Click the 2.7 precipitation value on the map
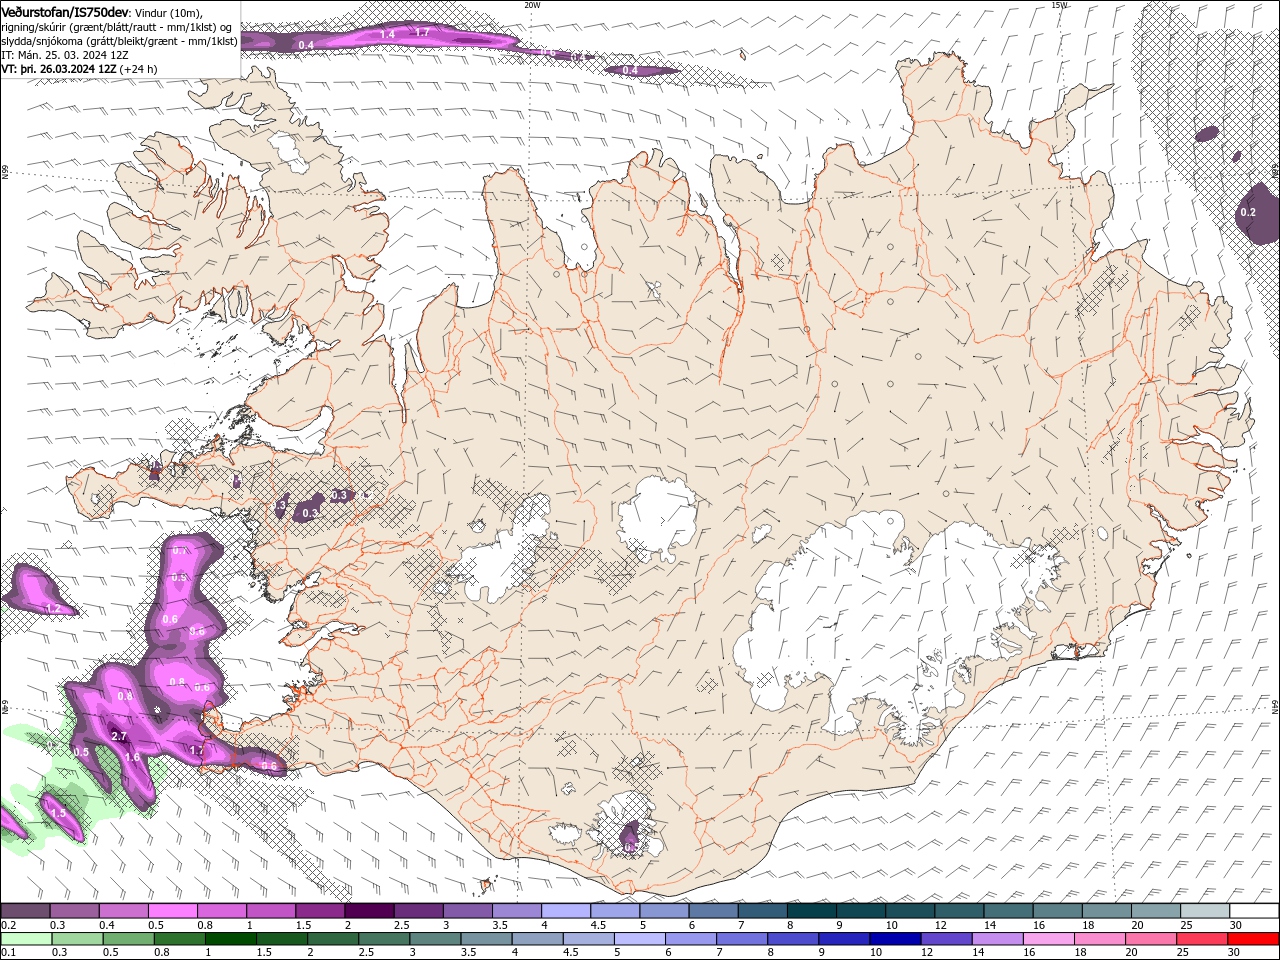 (x=119, y=736)
